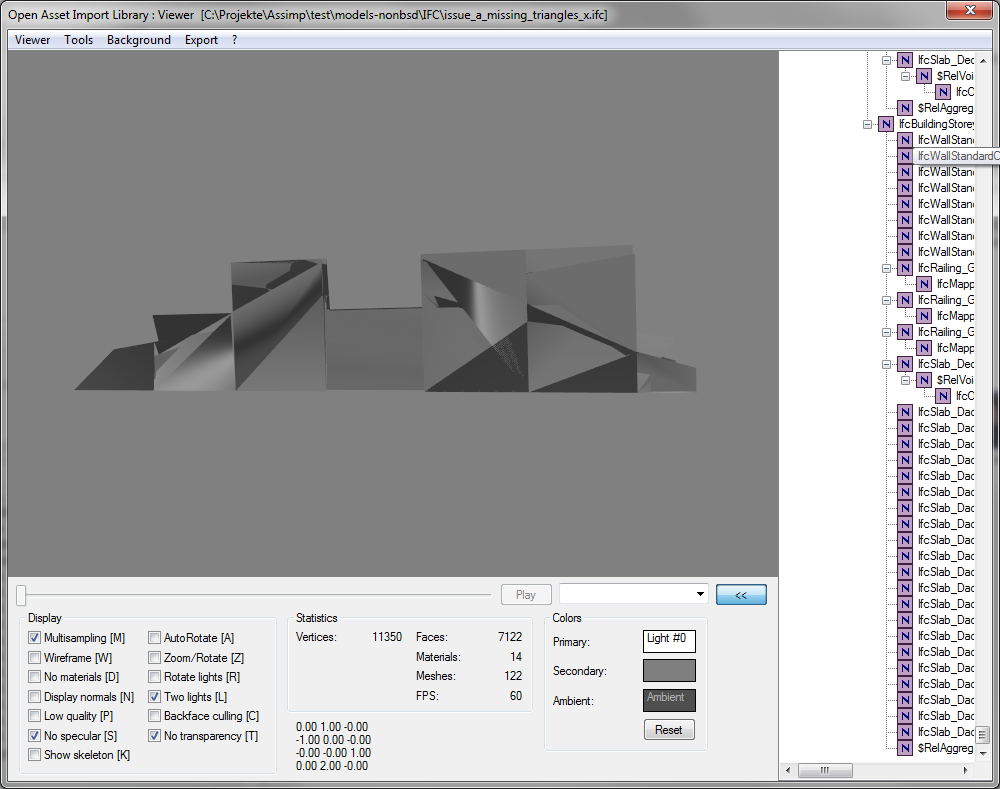
Task: Click the tree panel's horizontal scrollbar thumb
Action: (824, 771)
